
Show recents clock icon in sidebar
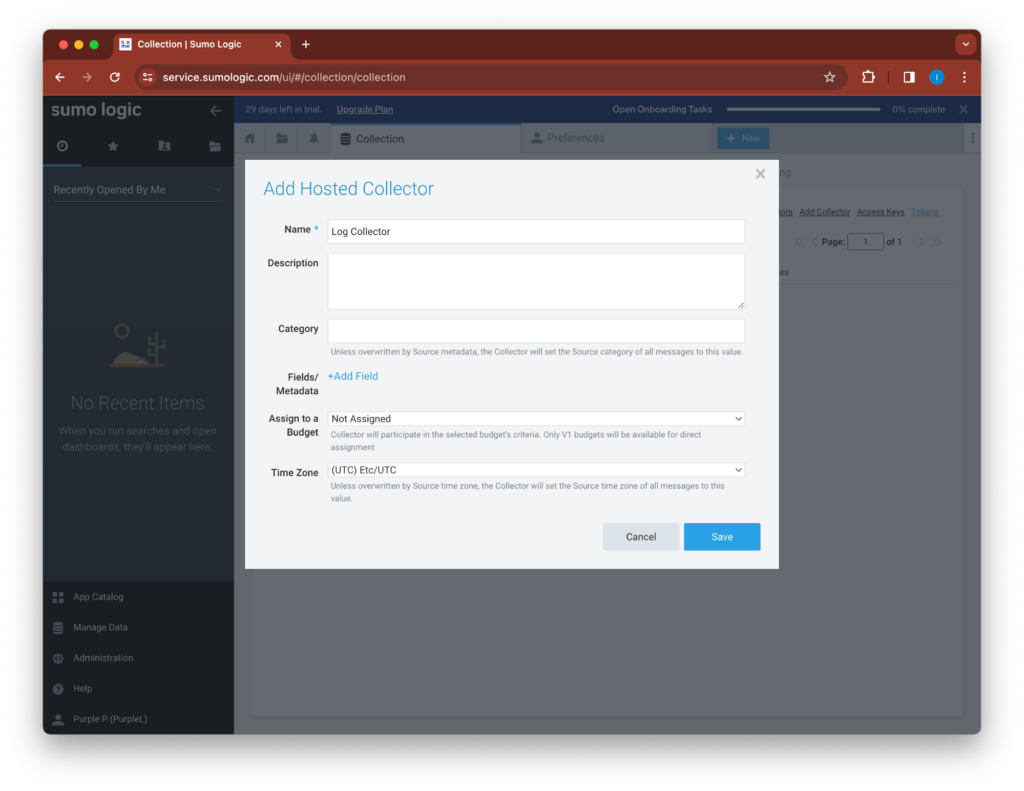62,146
